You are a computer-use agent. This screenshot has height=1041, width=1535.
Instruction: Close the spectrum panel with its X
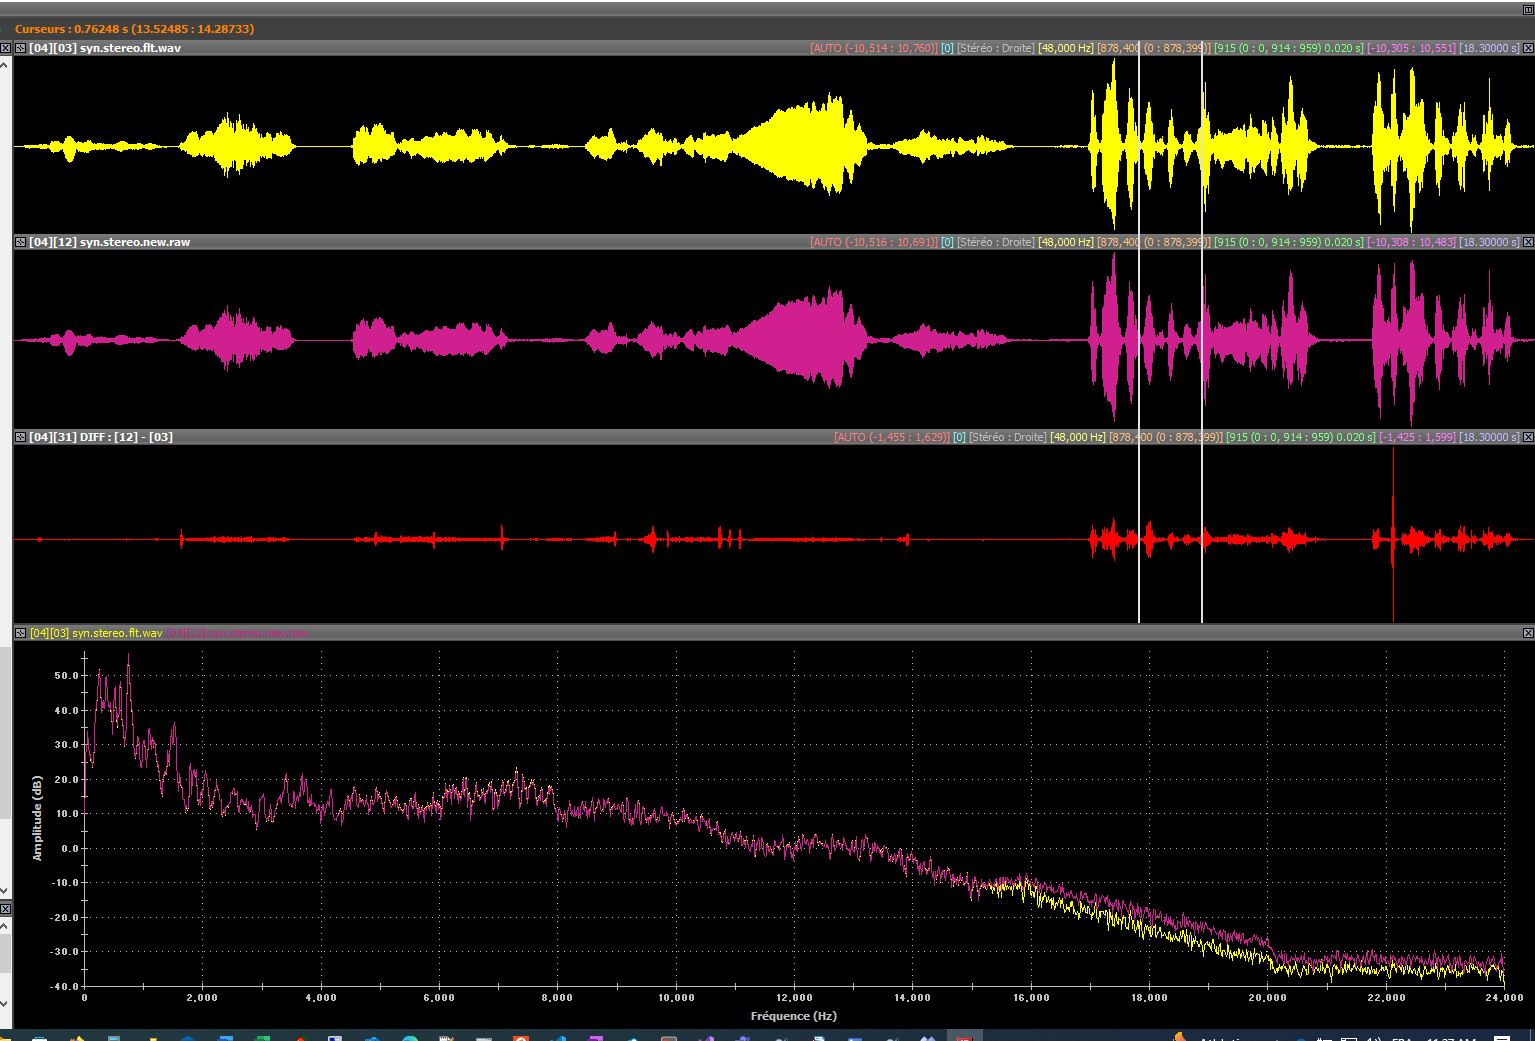1528,633
